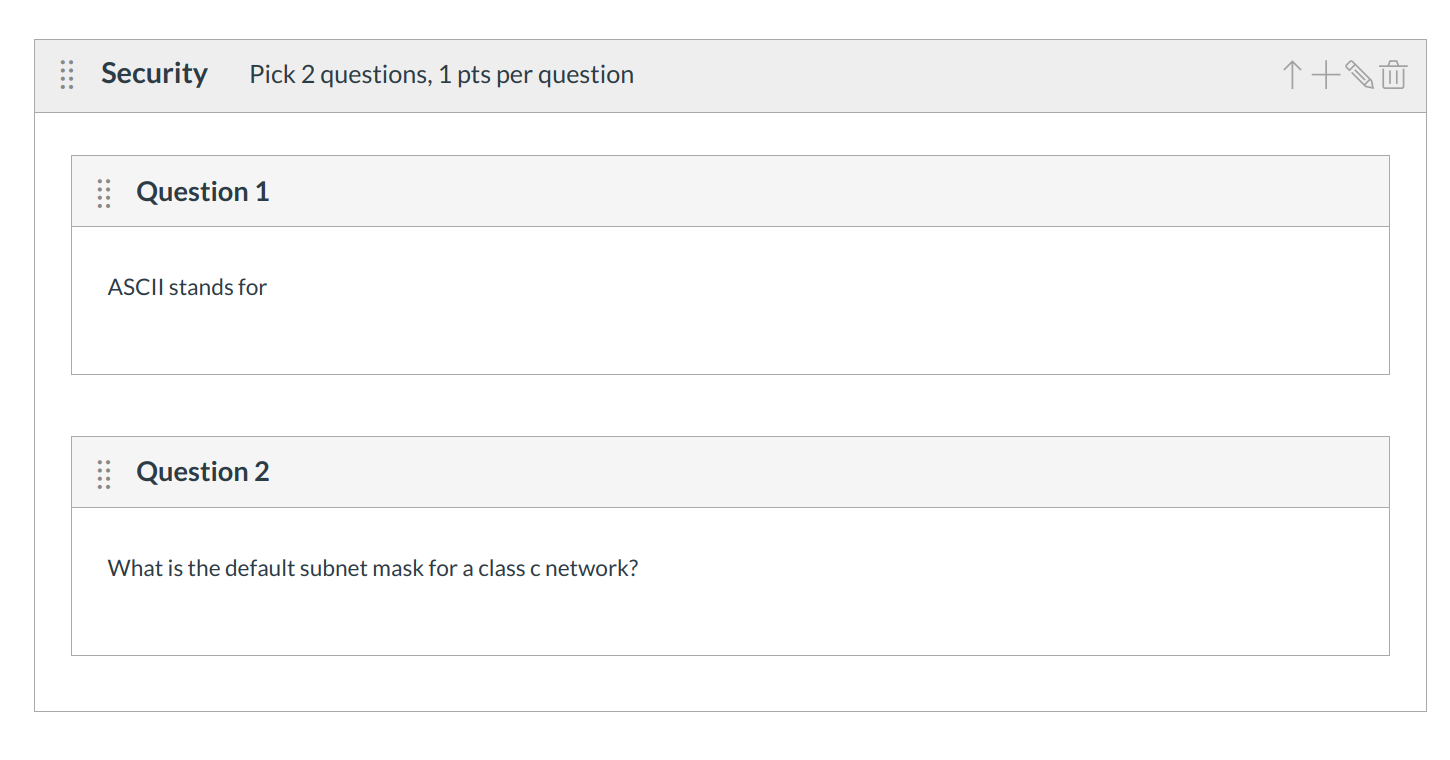
Task: Select the Question 2 heading
Action: pyautogui.click(x=203, y=472)
